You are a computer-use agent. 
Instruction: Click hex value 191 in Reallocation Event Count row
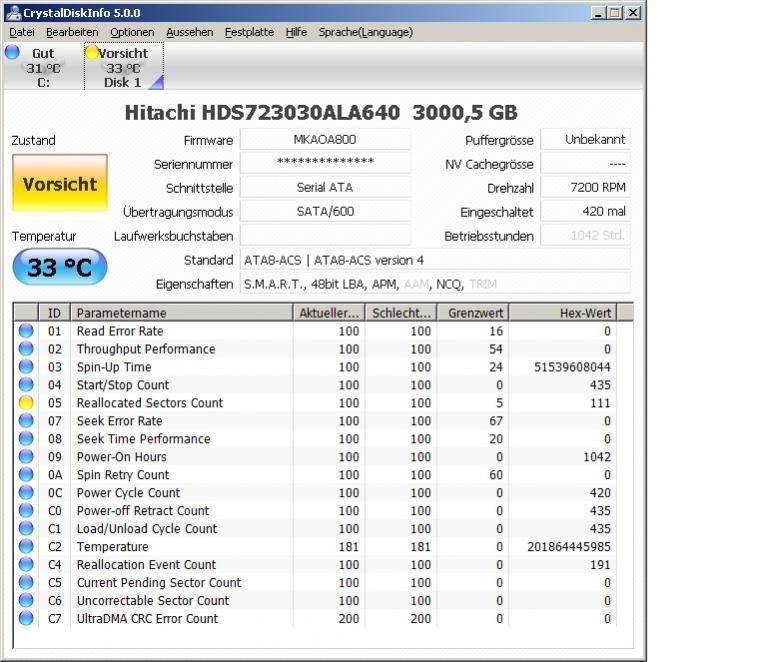pyautogui.click(x=600, y=564)
